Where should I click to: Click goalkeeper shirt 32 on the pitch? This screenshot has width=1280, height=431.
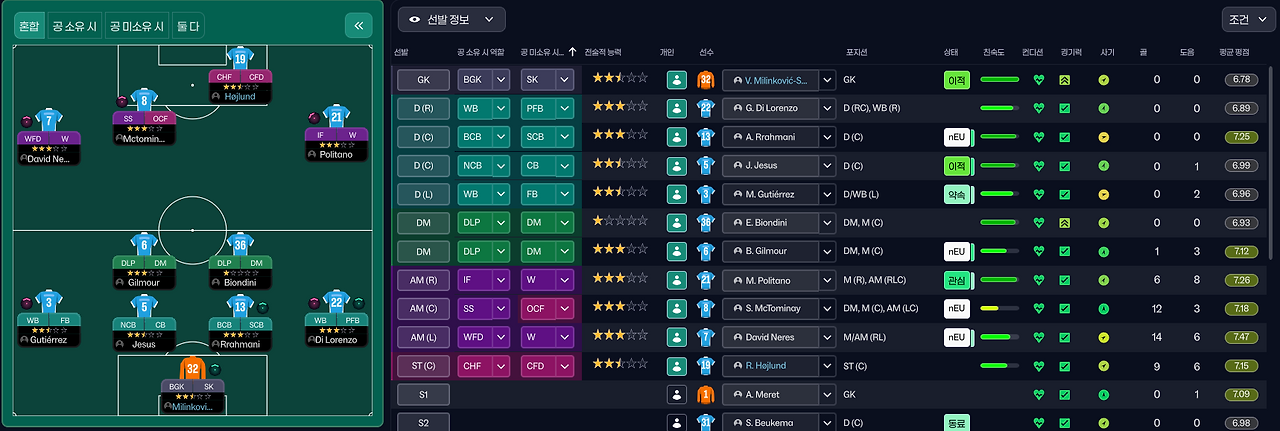tap(192, 370)
